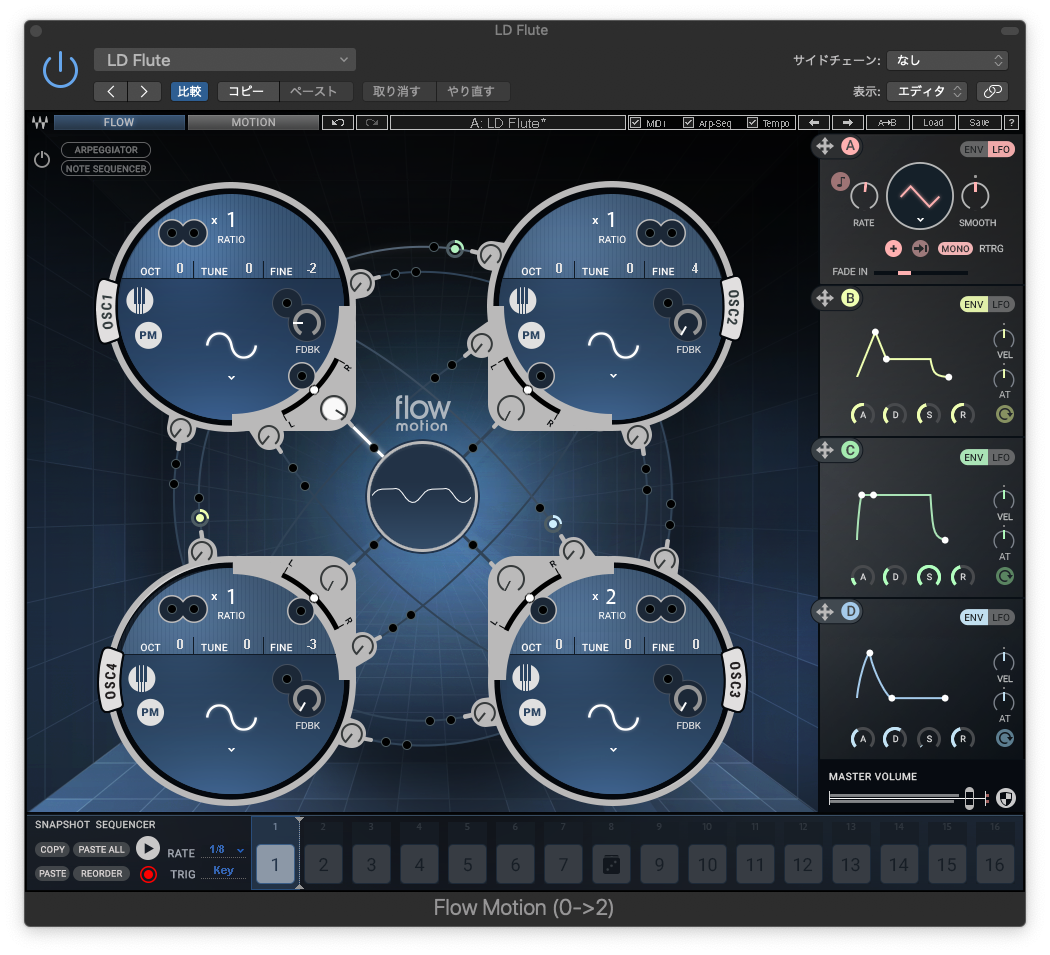
Task: Switch to the FLOW tab
Action: [119, 123]
